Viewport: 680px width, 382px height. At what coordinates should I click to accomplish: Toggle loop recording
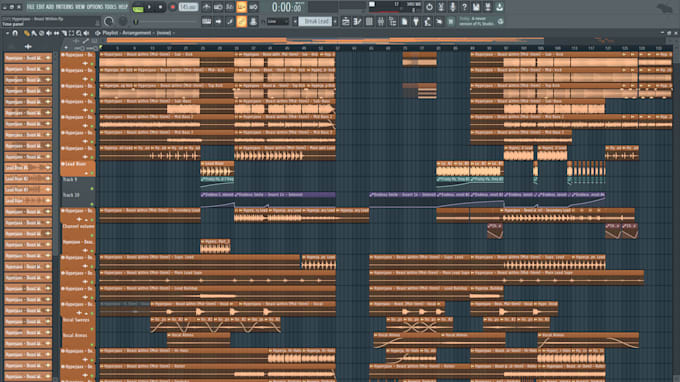click(253, 7)
